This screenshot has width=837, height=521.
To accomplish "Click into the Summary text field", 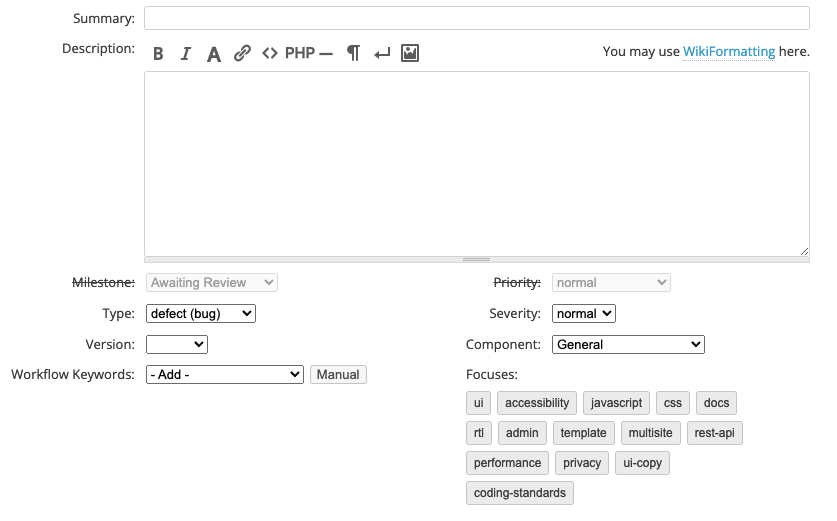I will 476,19.
